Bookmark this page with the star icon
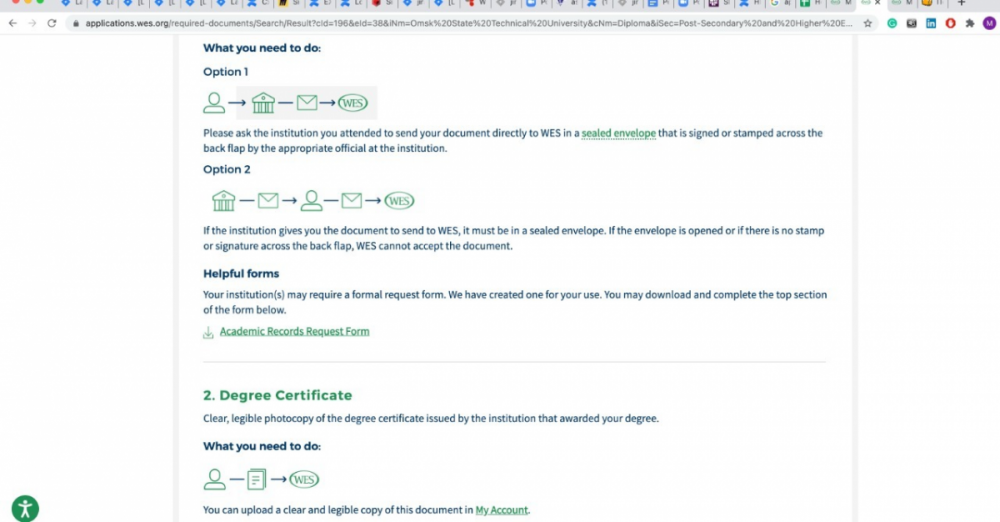The height and width of the screenshot is (522, 1000). (x=867, y=22)
